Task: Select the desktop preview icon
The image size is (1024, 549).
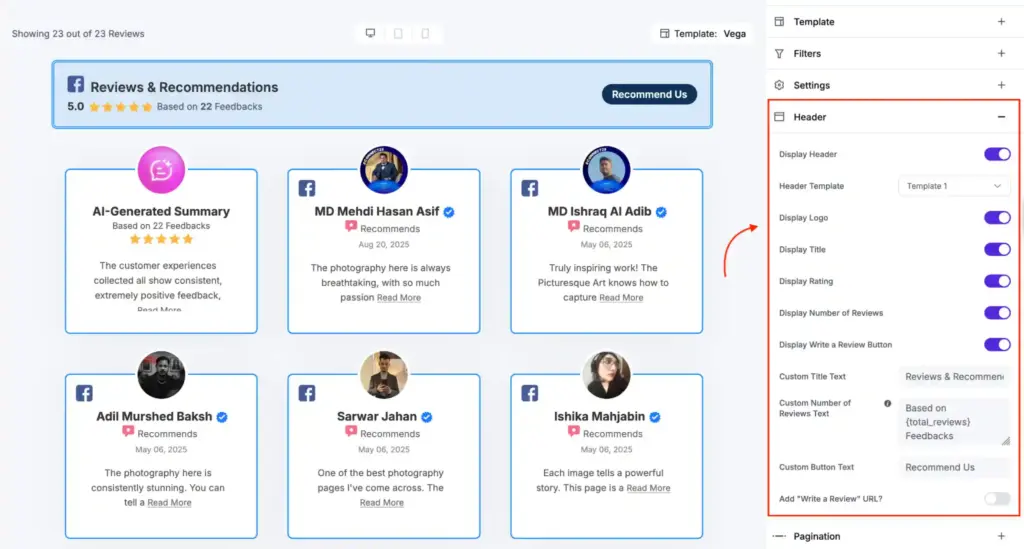Action: click(x=370, y=33)
